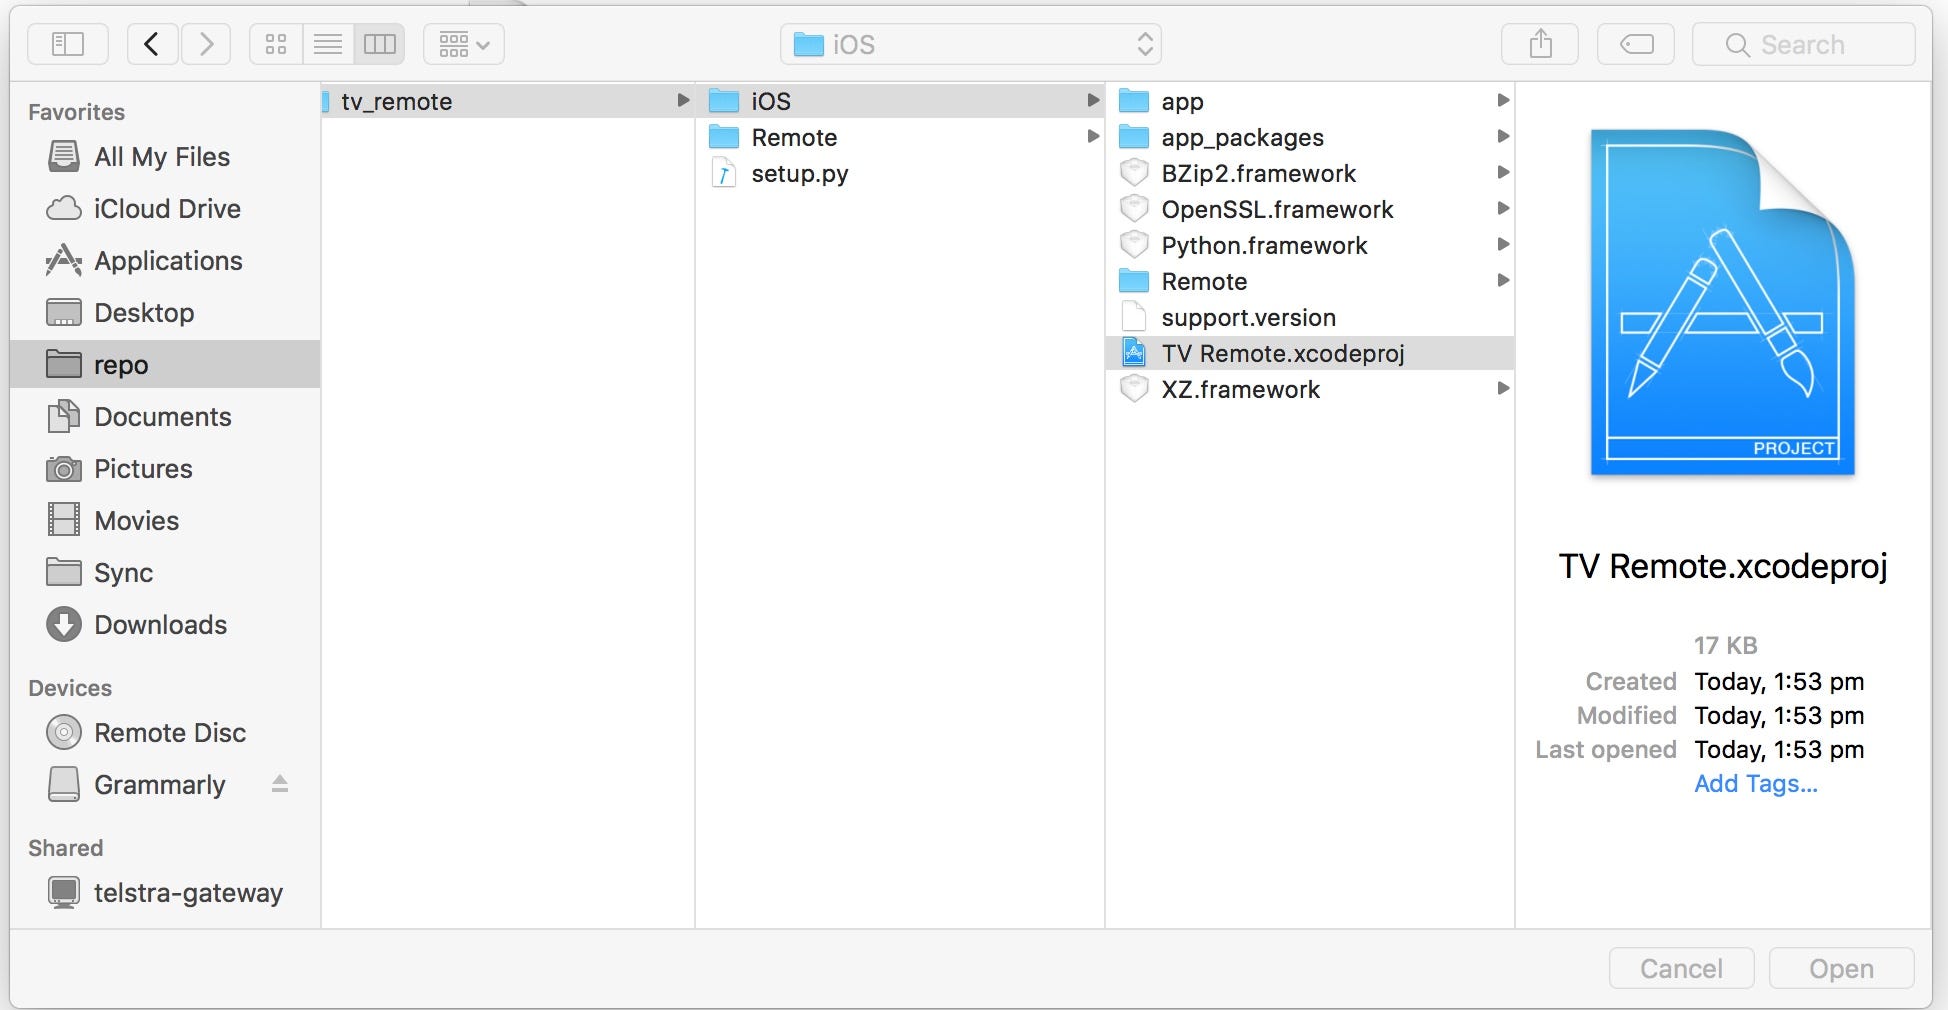Open Documents in sidebar

point(165,417)
